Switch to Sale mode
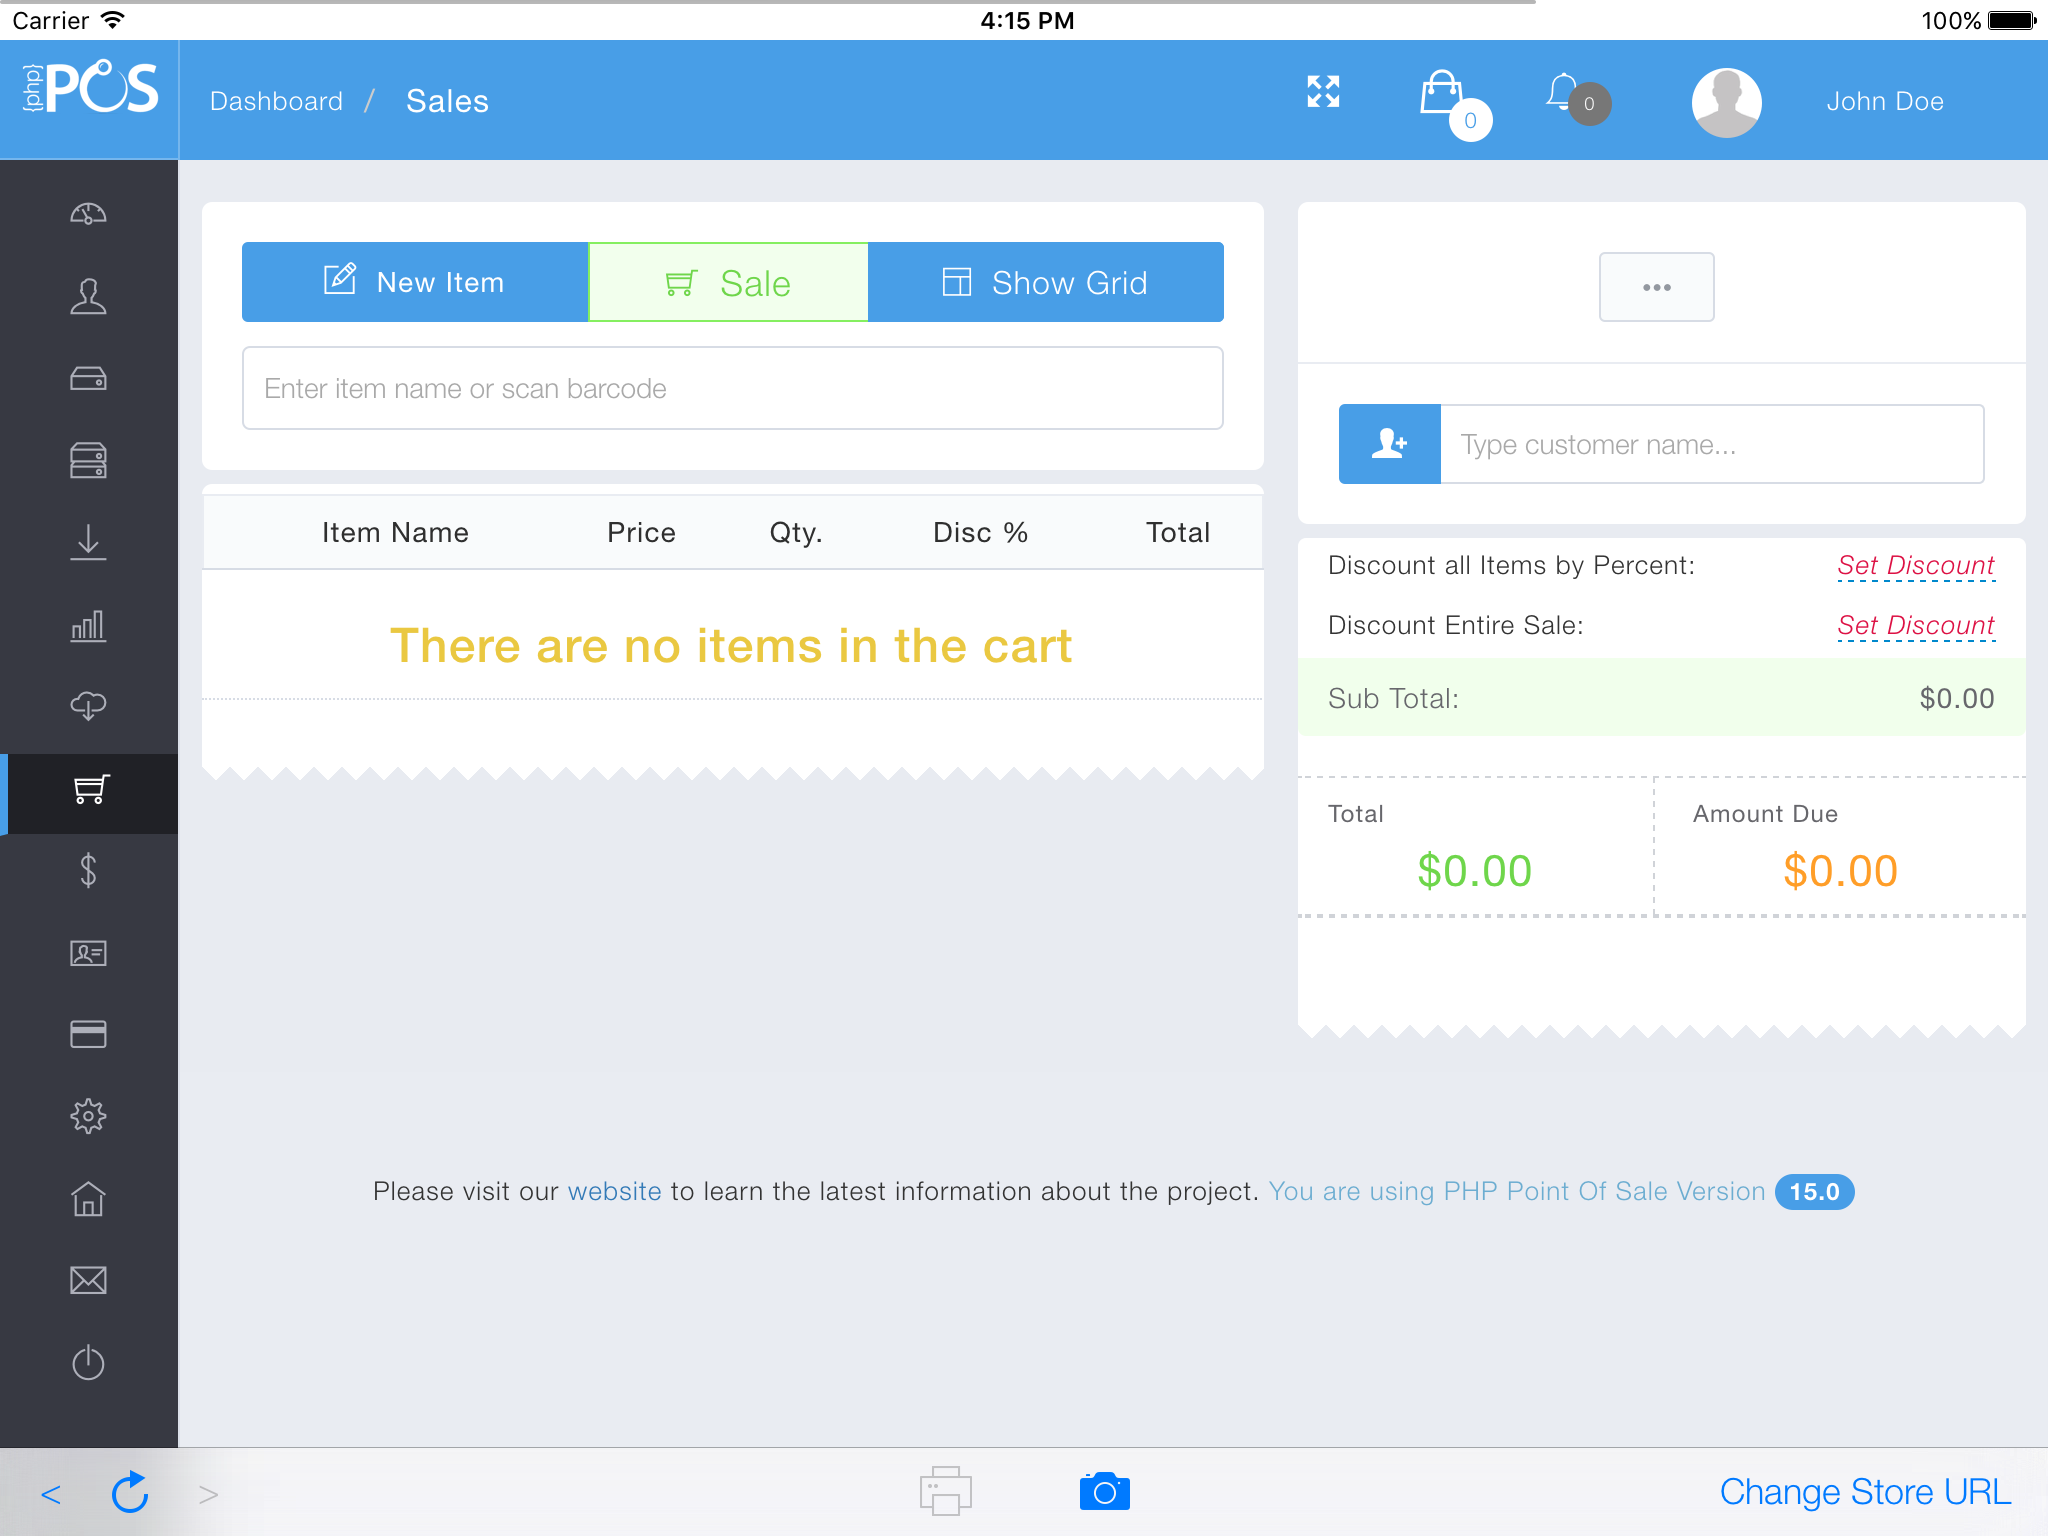The height and width of the screenshot is (1536, 2048). (x=728, y=282)
